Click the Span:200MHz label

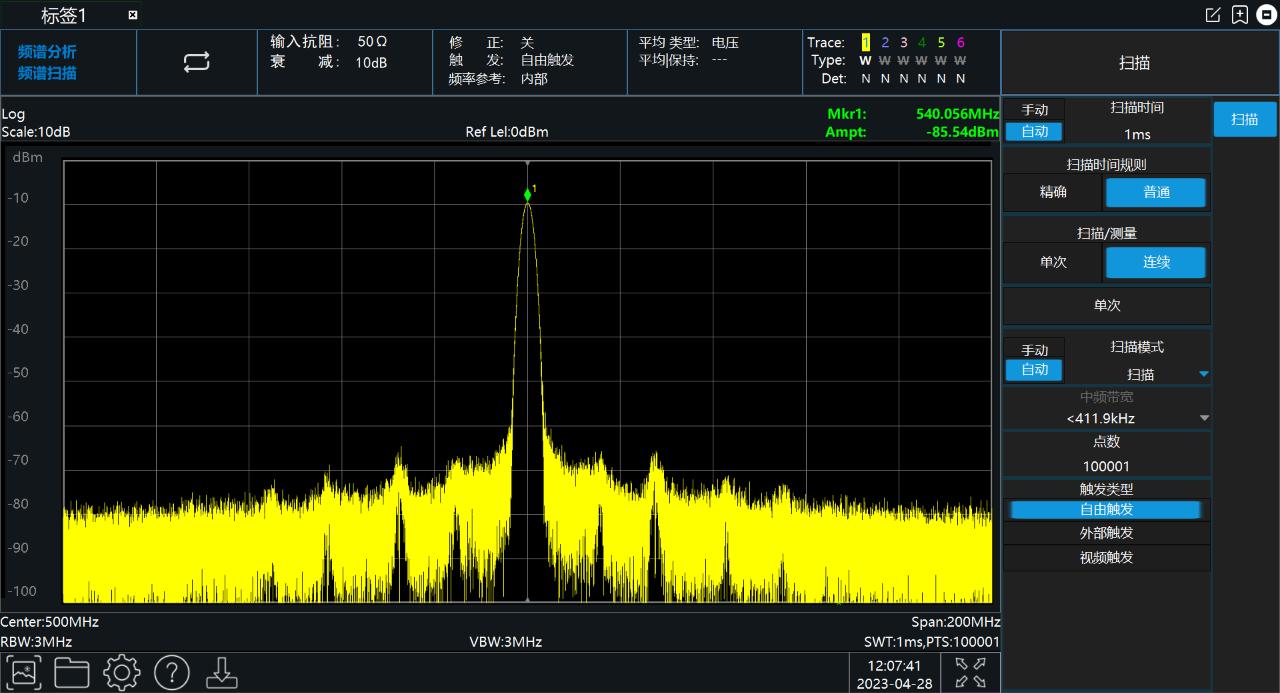click(x=956, y=622)
